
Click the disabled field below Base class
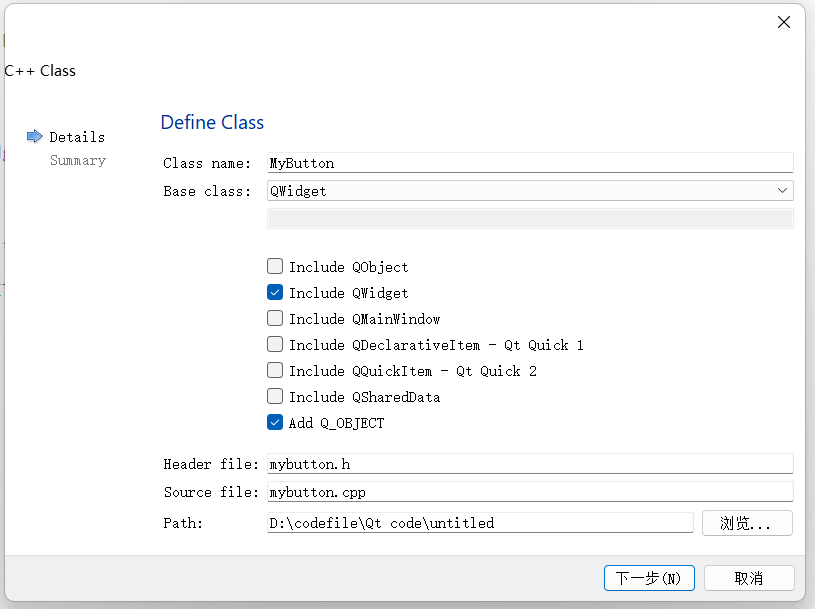530,218
